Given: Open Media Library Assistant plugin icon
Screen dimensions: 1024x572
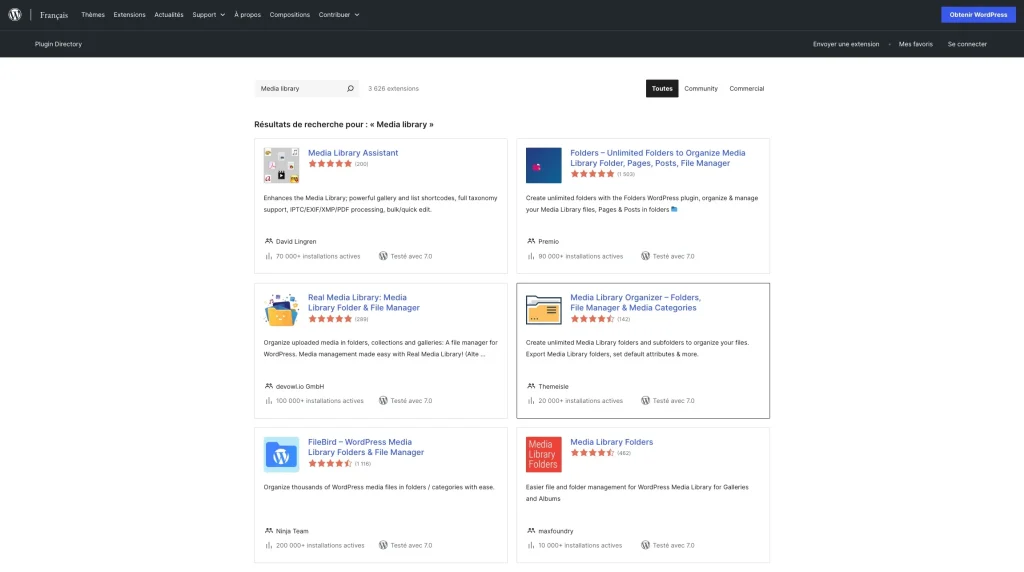Looking at the screenshot, I should pyautogui.click(x=281, y=165).
